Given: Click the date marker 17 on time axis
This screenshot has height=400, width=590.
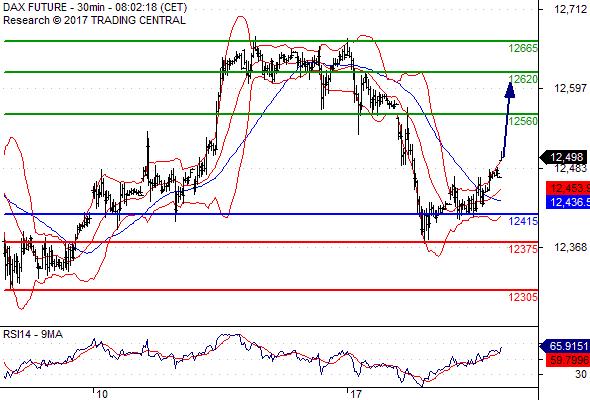Looking at the screenshot, I should [x=356, y=394].
